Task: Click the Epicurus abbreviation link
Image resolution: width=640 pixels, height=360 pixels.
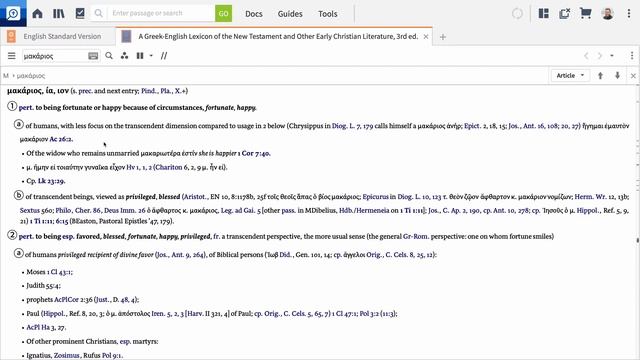Action: tap(375, 197)
